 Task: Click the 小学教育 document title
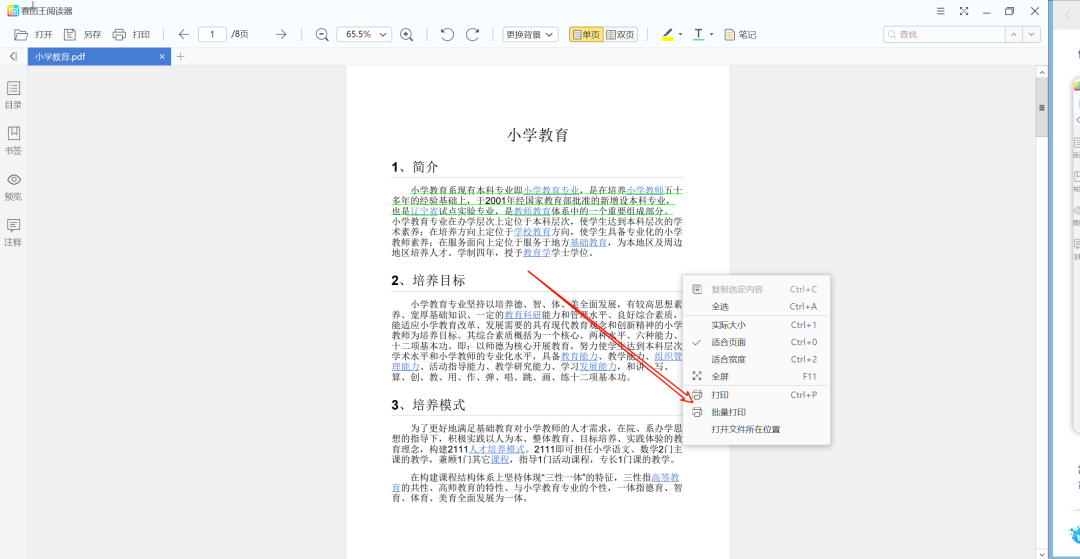coord(537,135)
